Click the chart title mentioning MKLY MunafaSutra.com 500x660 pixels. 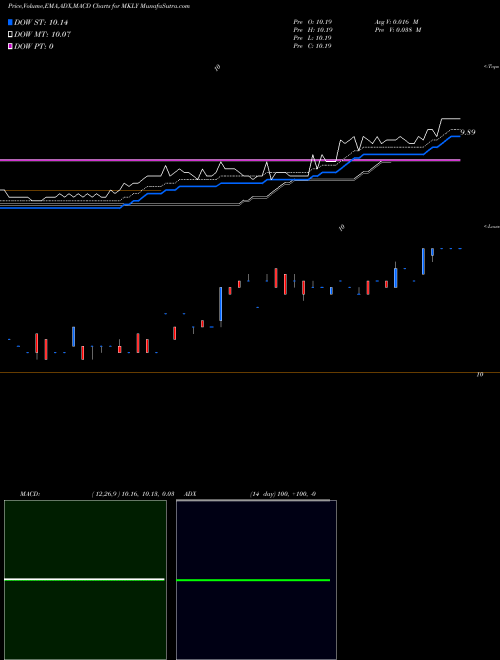pyautogui.click(x=99, y=6)
